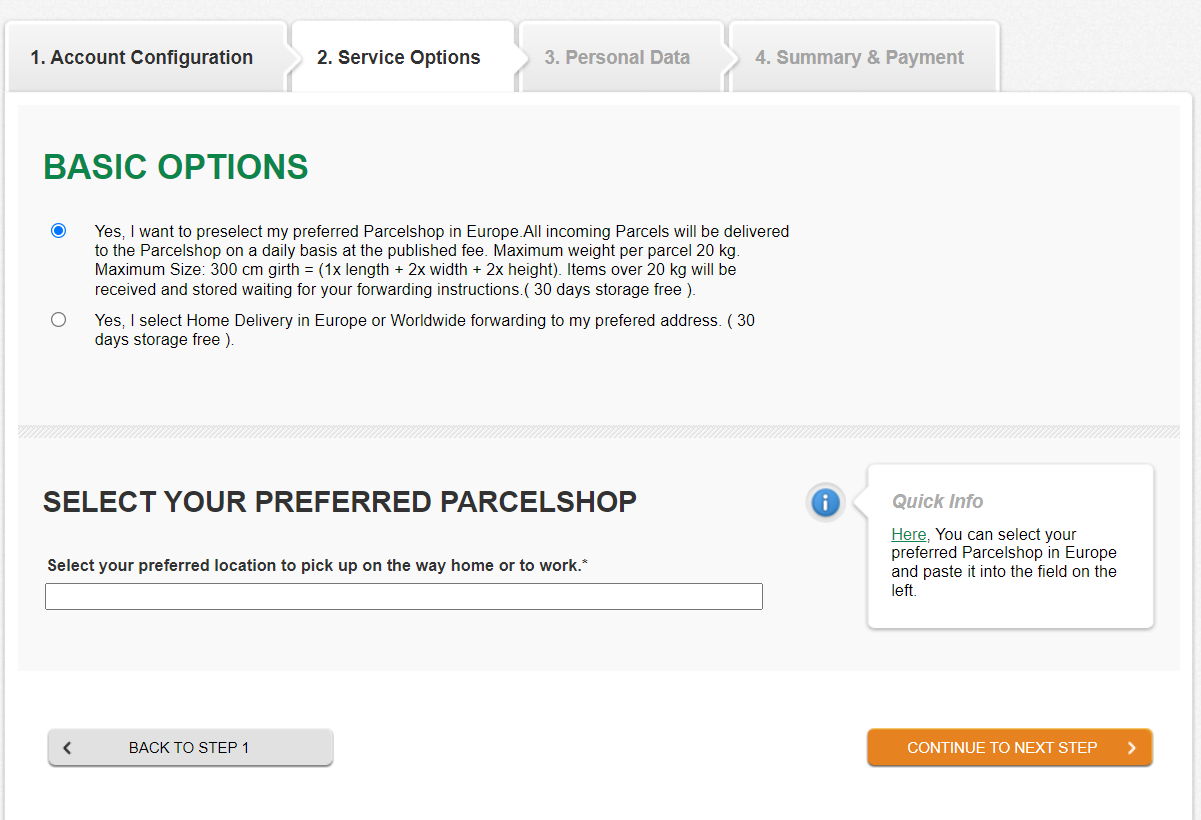
Task: Click the BASIC OPTIONS heading
Action: [x=176, y=167]
